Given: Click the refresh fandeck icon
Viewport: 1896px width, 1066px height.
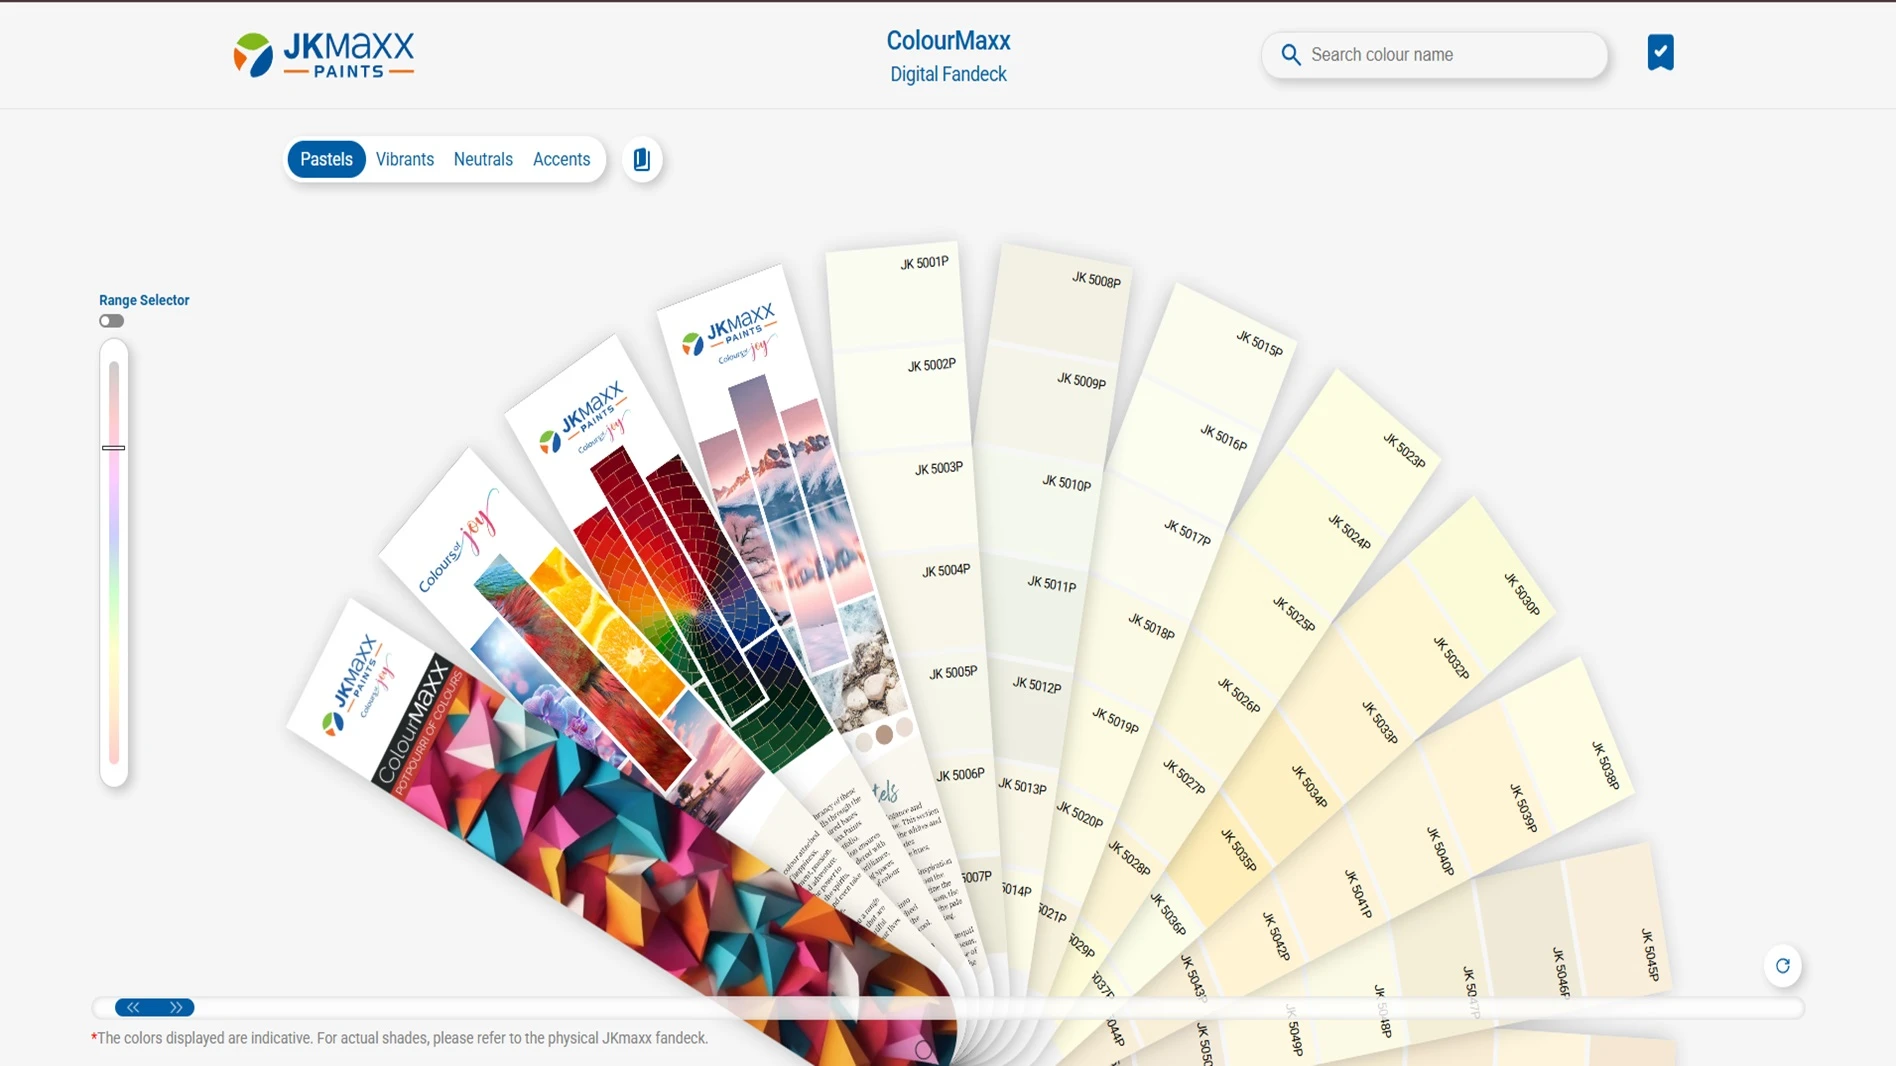Looking at the screenshot, I should 1782,966.
